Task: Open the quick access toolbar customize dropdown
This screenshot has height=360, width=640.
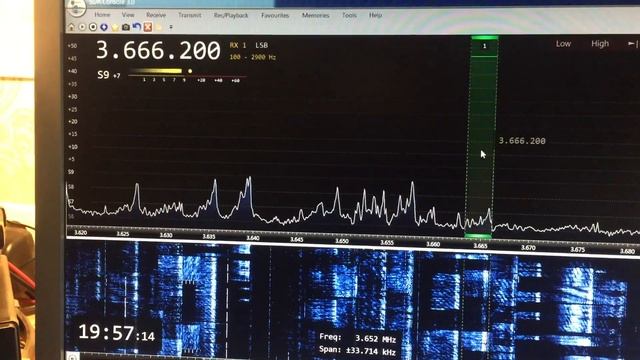Action: pos(171,27)
